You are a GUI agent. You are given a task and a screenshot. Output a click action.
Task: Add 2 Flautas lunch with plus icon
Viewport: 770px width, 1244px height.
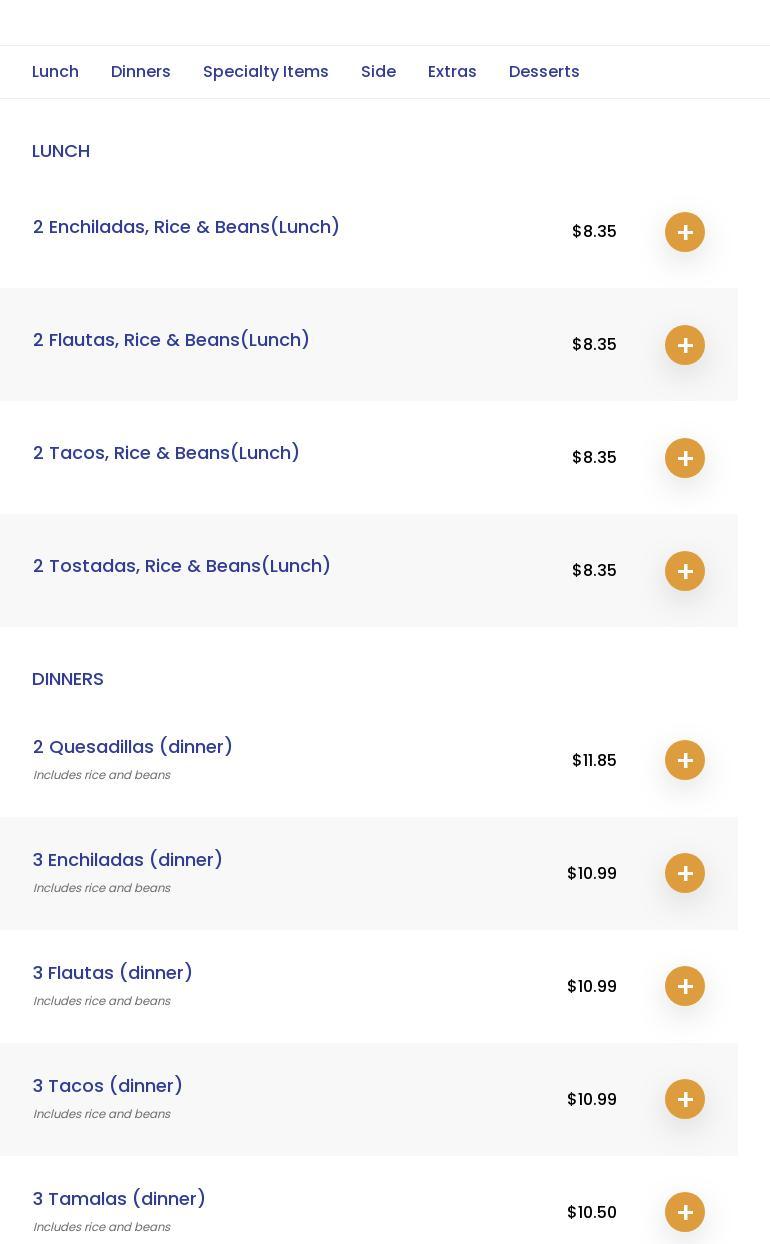(685, 345)
